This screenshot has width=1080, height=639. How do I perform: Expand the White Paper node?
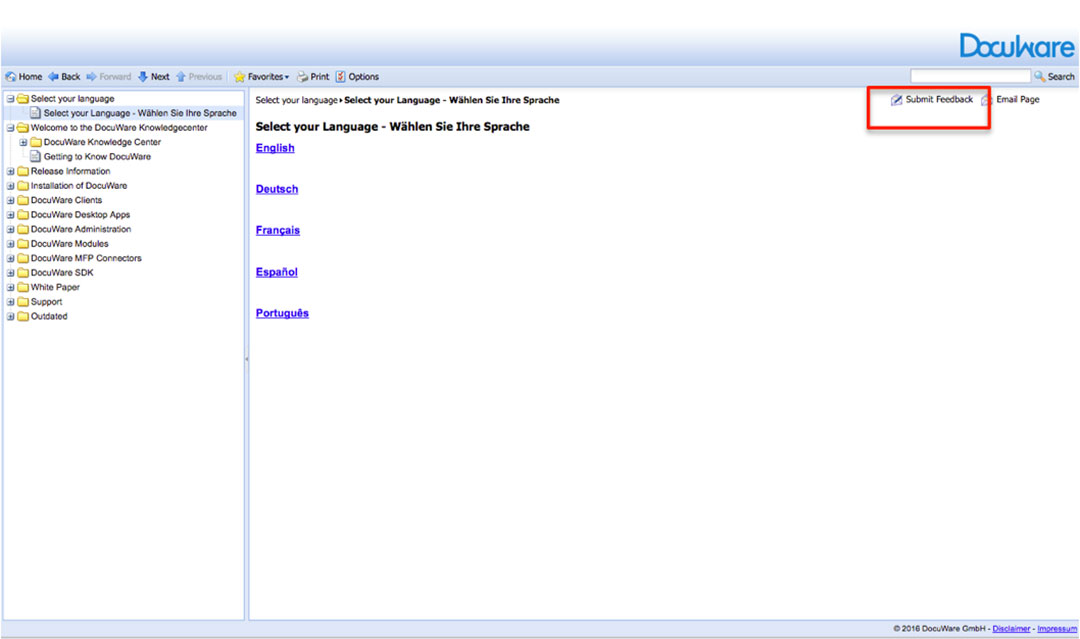point(10,287)
